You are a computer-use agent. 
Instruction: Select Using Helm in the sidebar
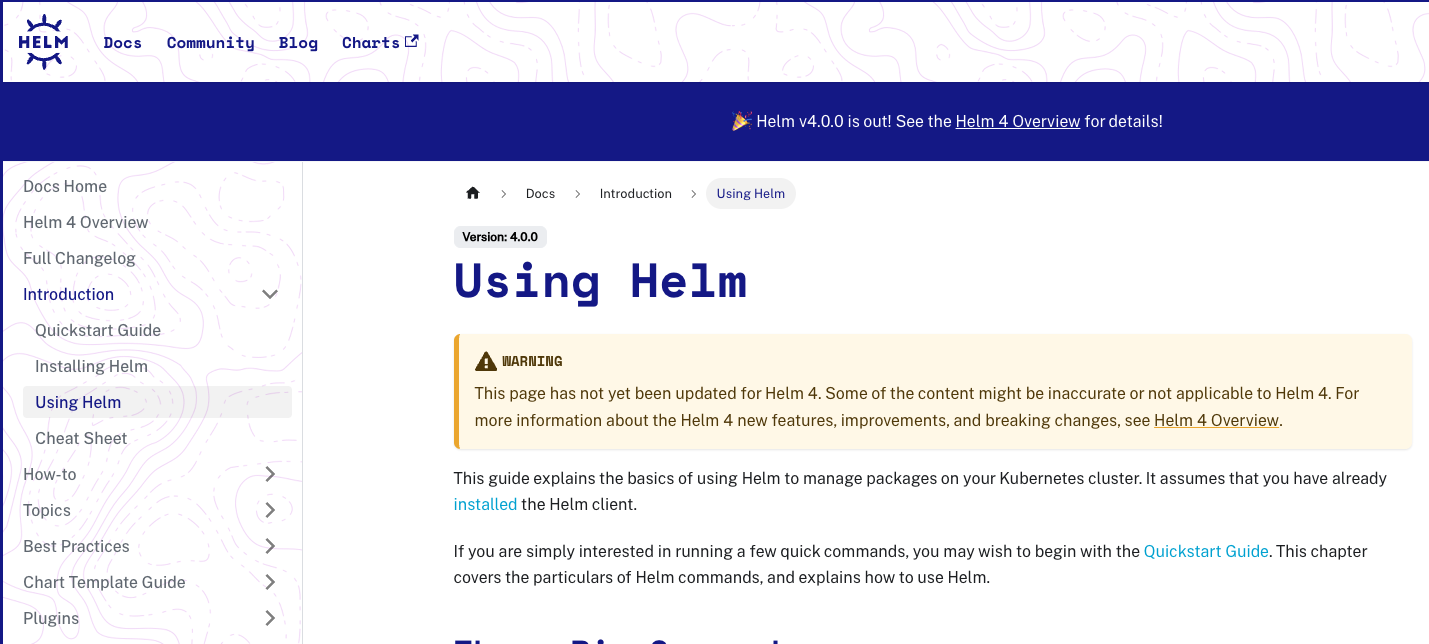pos(157,402)
